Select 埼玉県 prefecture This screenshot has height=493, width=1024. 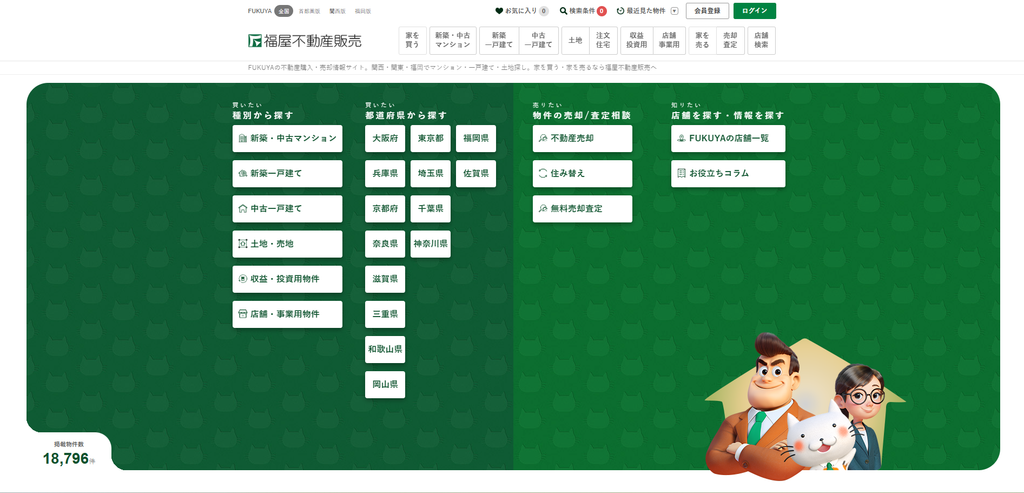(x=430, y=174)
